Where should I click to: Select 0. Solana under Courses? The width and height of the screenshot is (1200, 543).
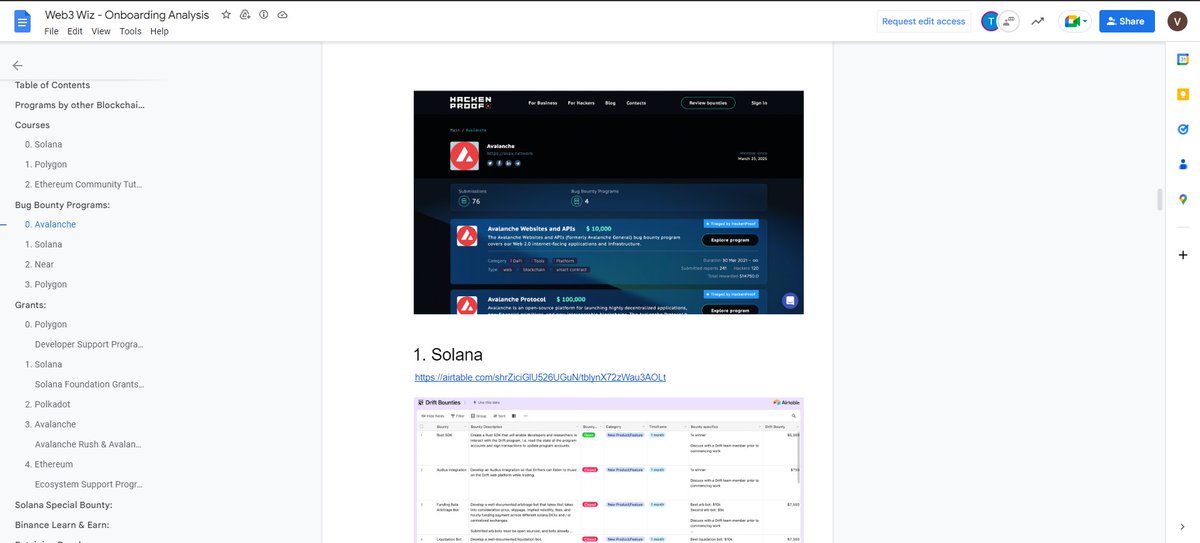pos(43,145)
